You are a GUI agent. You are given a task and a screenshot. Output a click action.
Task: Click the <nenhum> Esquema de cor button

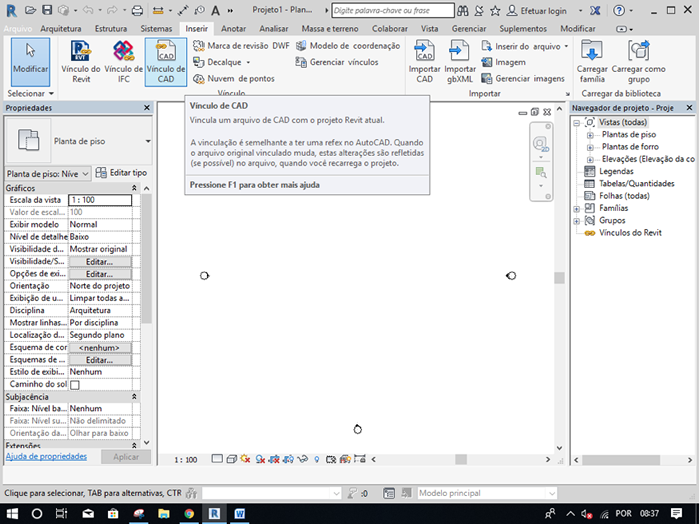[100, 347]
